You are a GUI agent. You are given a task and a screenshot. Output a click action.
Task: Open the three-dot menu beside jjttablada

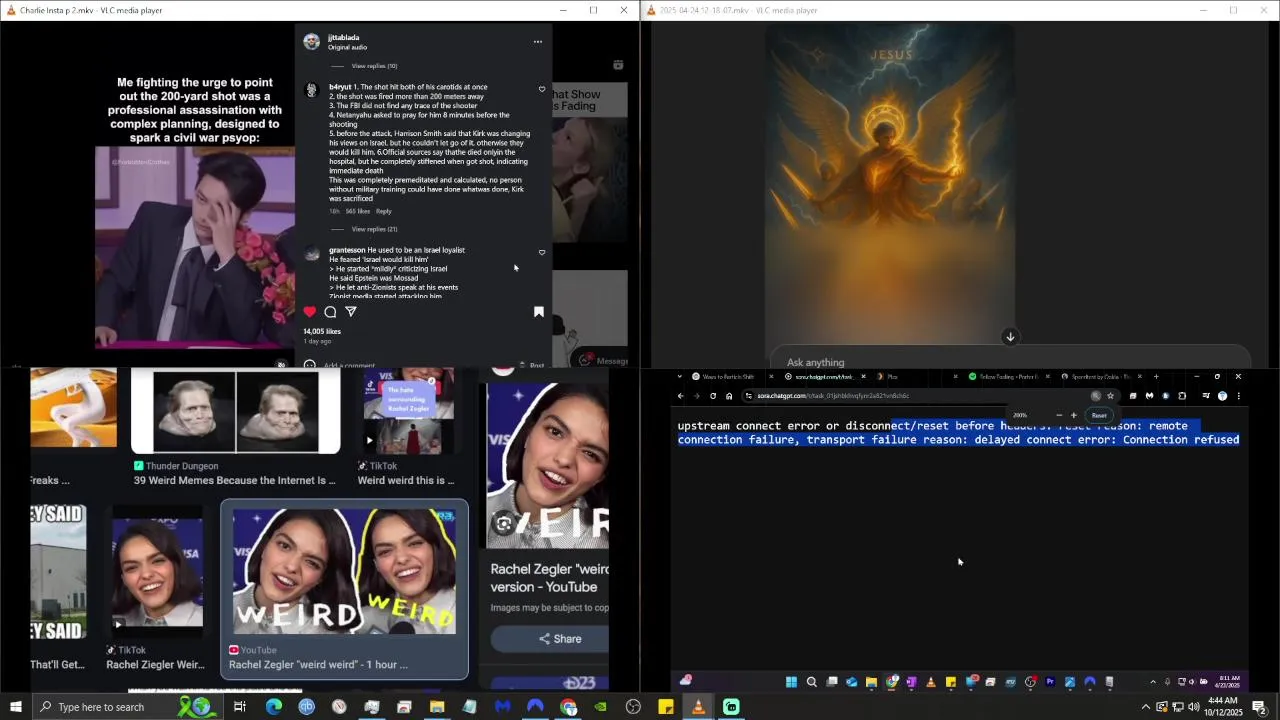(538, 42)
